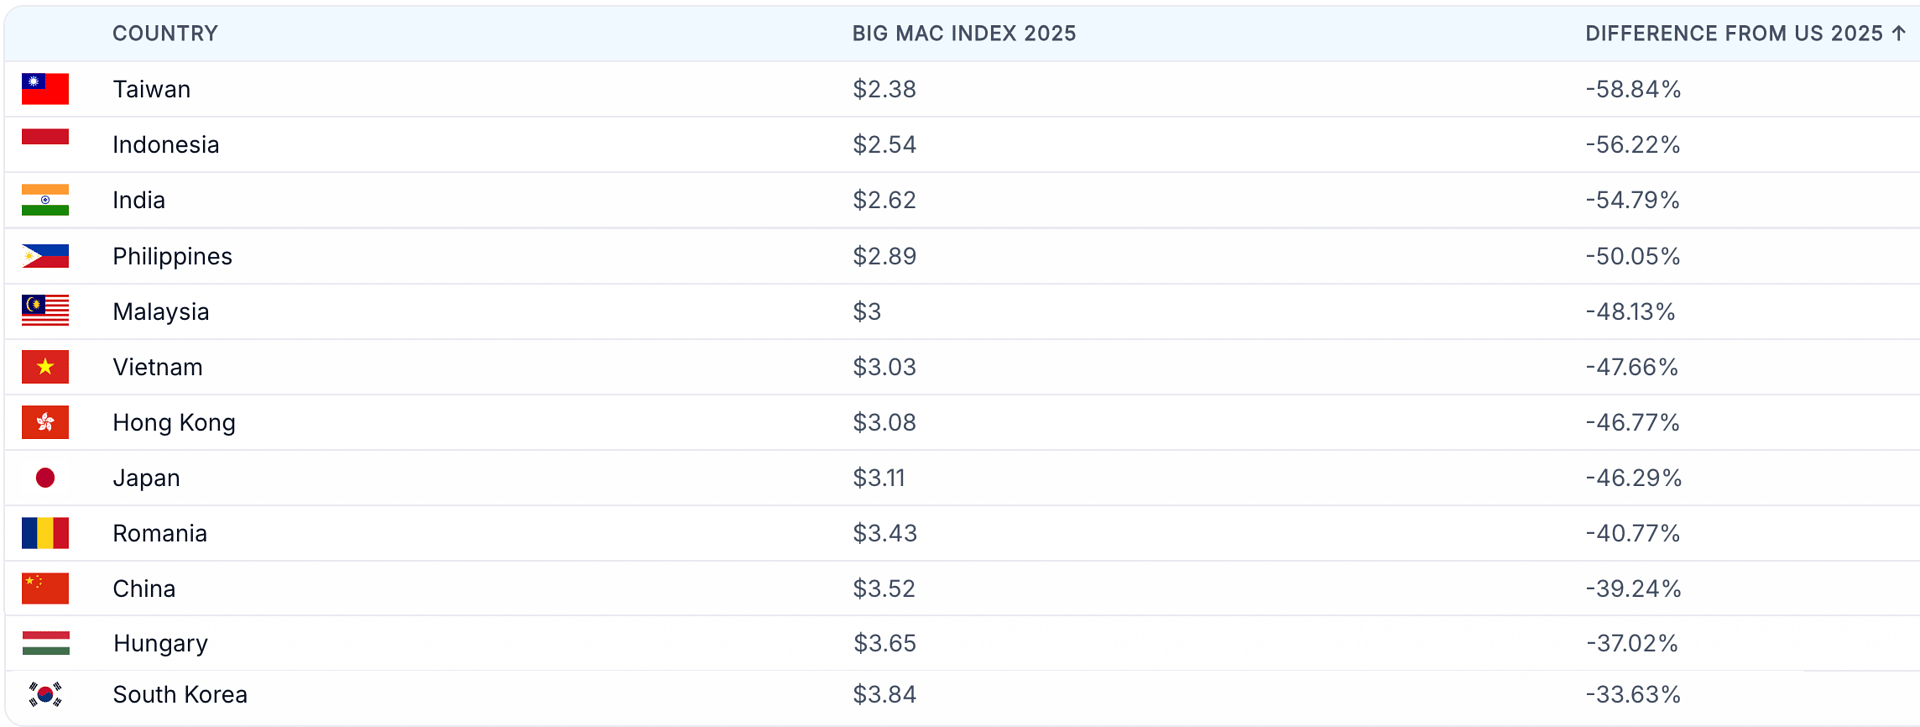Click the Hong Kong flag icon

(45, 422)
